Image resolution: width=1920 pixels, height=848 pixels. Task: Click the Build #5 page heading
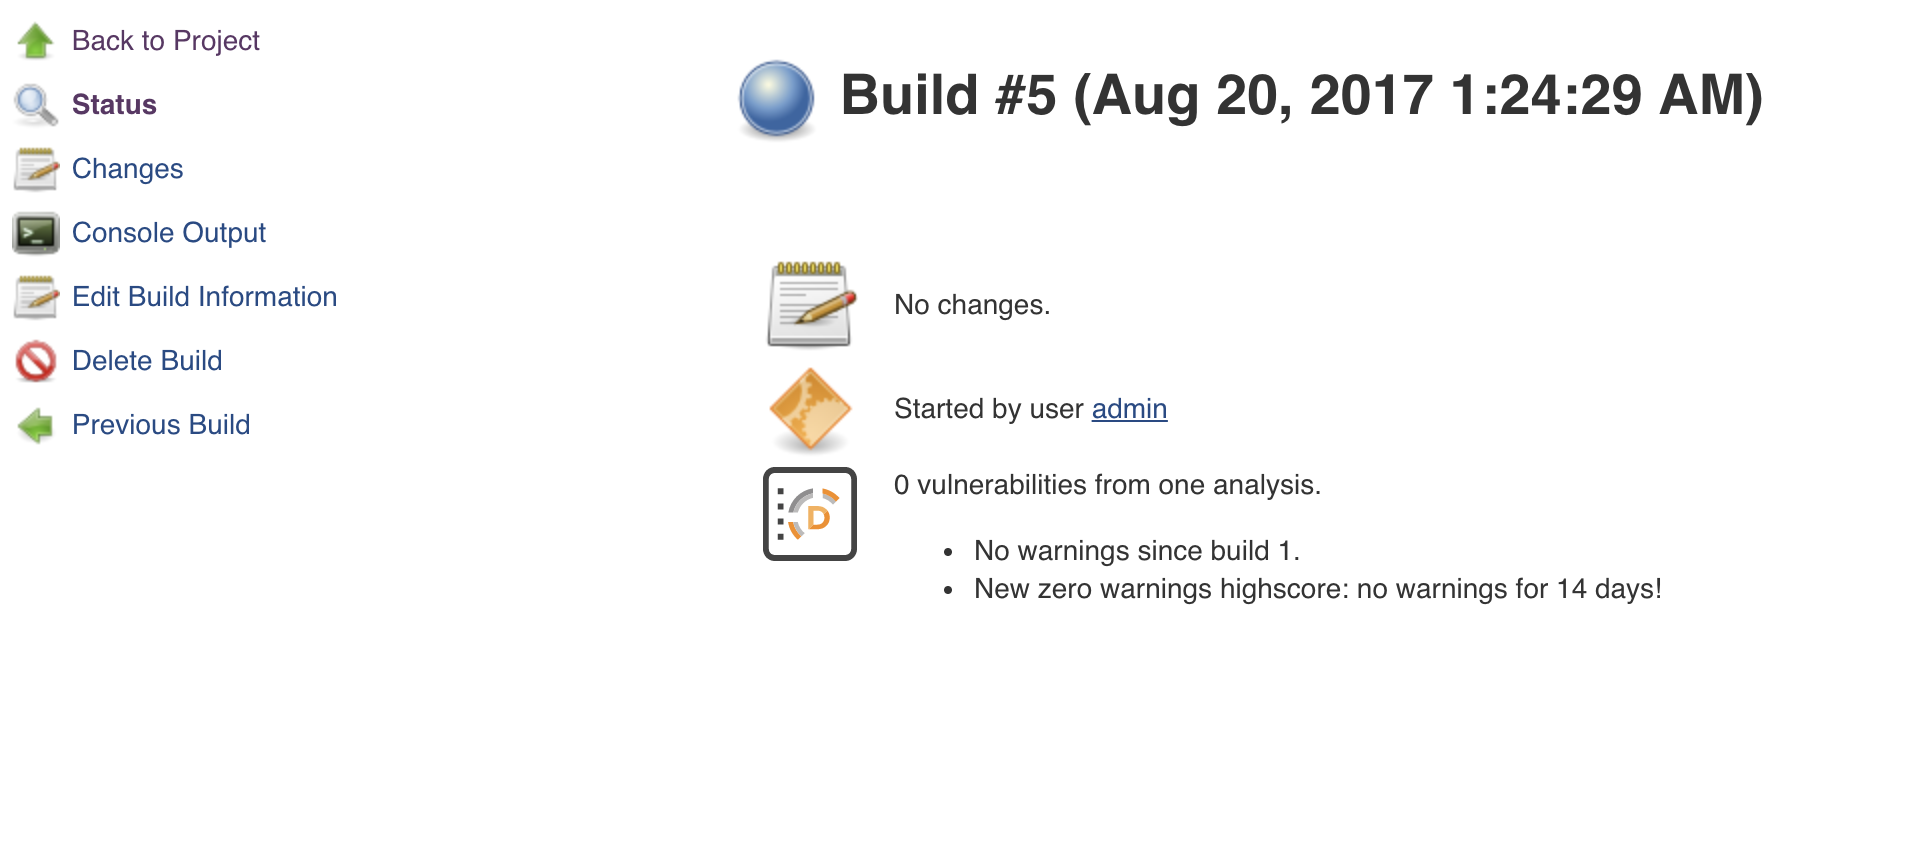tap(1300, 97)
